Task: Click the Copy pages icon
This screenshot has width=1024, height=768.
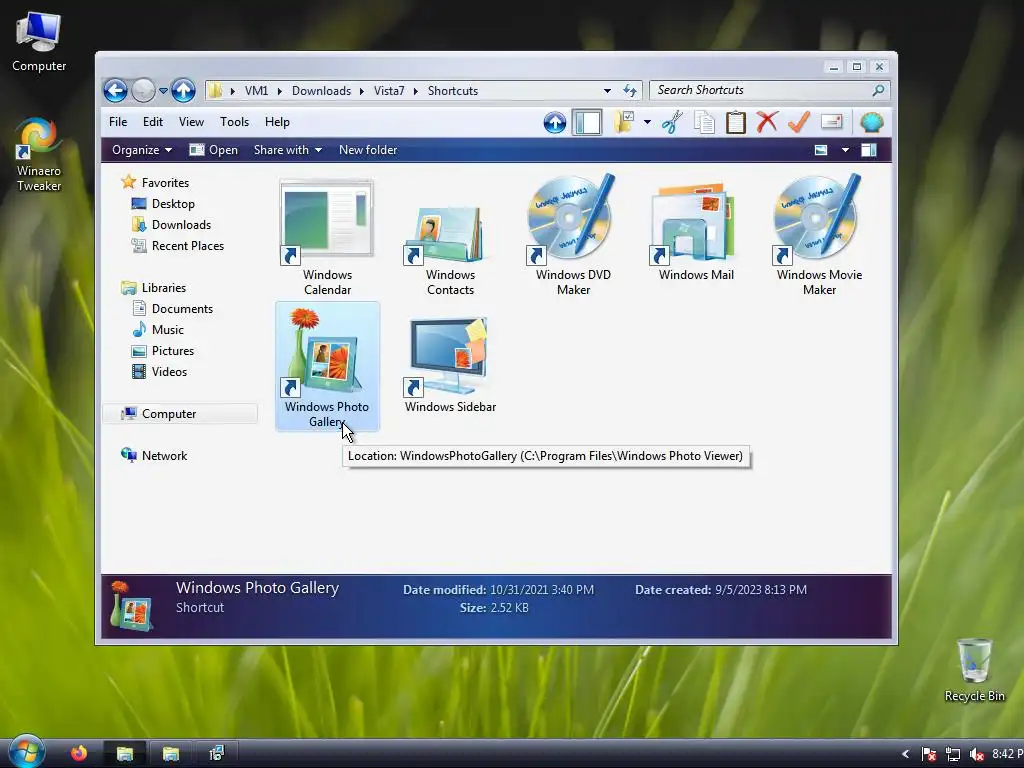Action: [x=704, y=122]
